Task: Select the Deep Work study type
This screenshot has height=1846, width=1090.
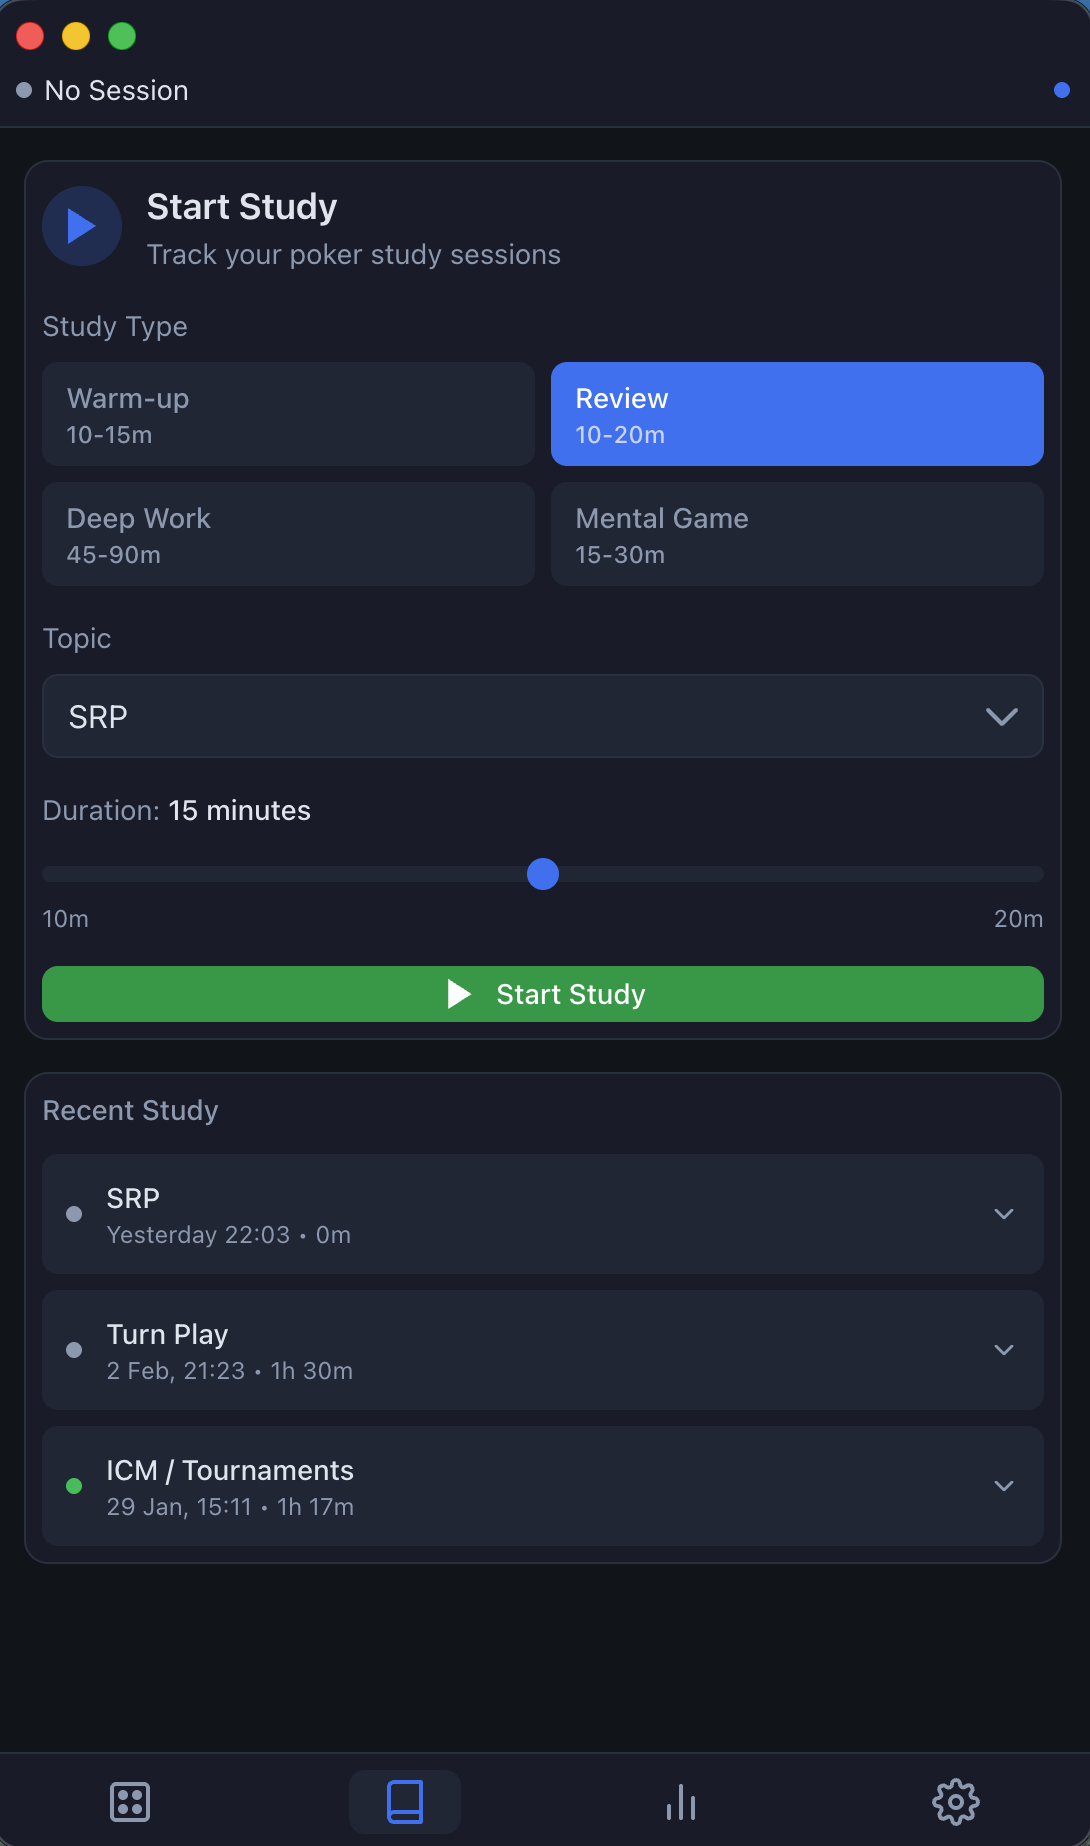Action: coord(288,534)
